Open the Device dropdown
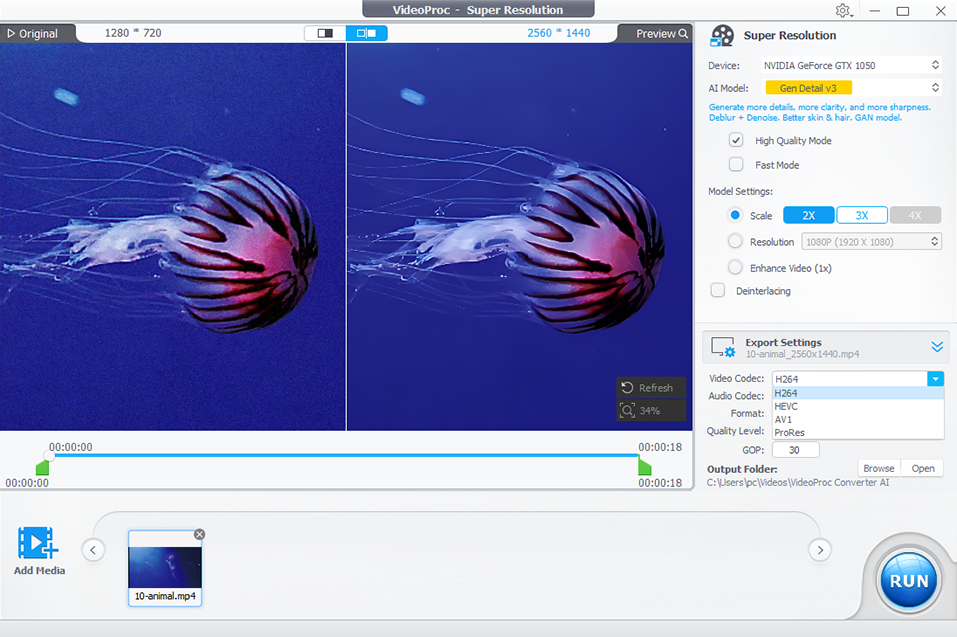The image size is (957, 637). 852,66
